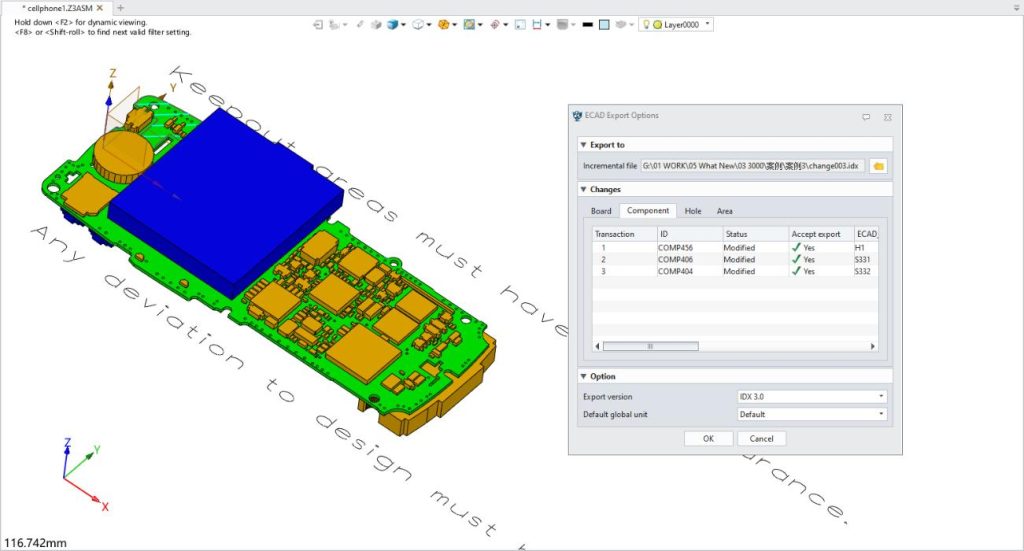This screenshot has height=551, width=1024.
Task: Browse for incremental file with folder icon
Action: click(878, 166)
